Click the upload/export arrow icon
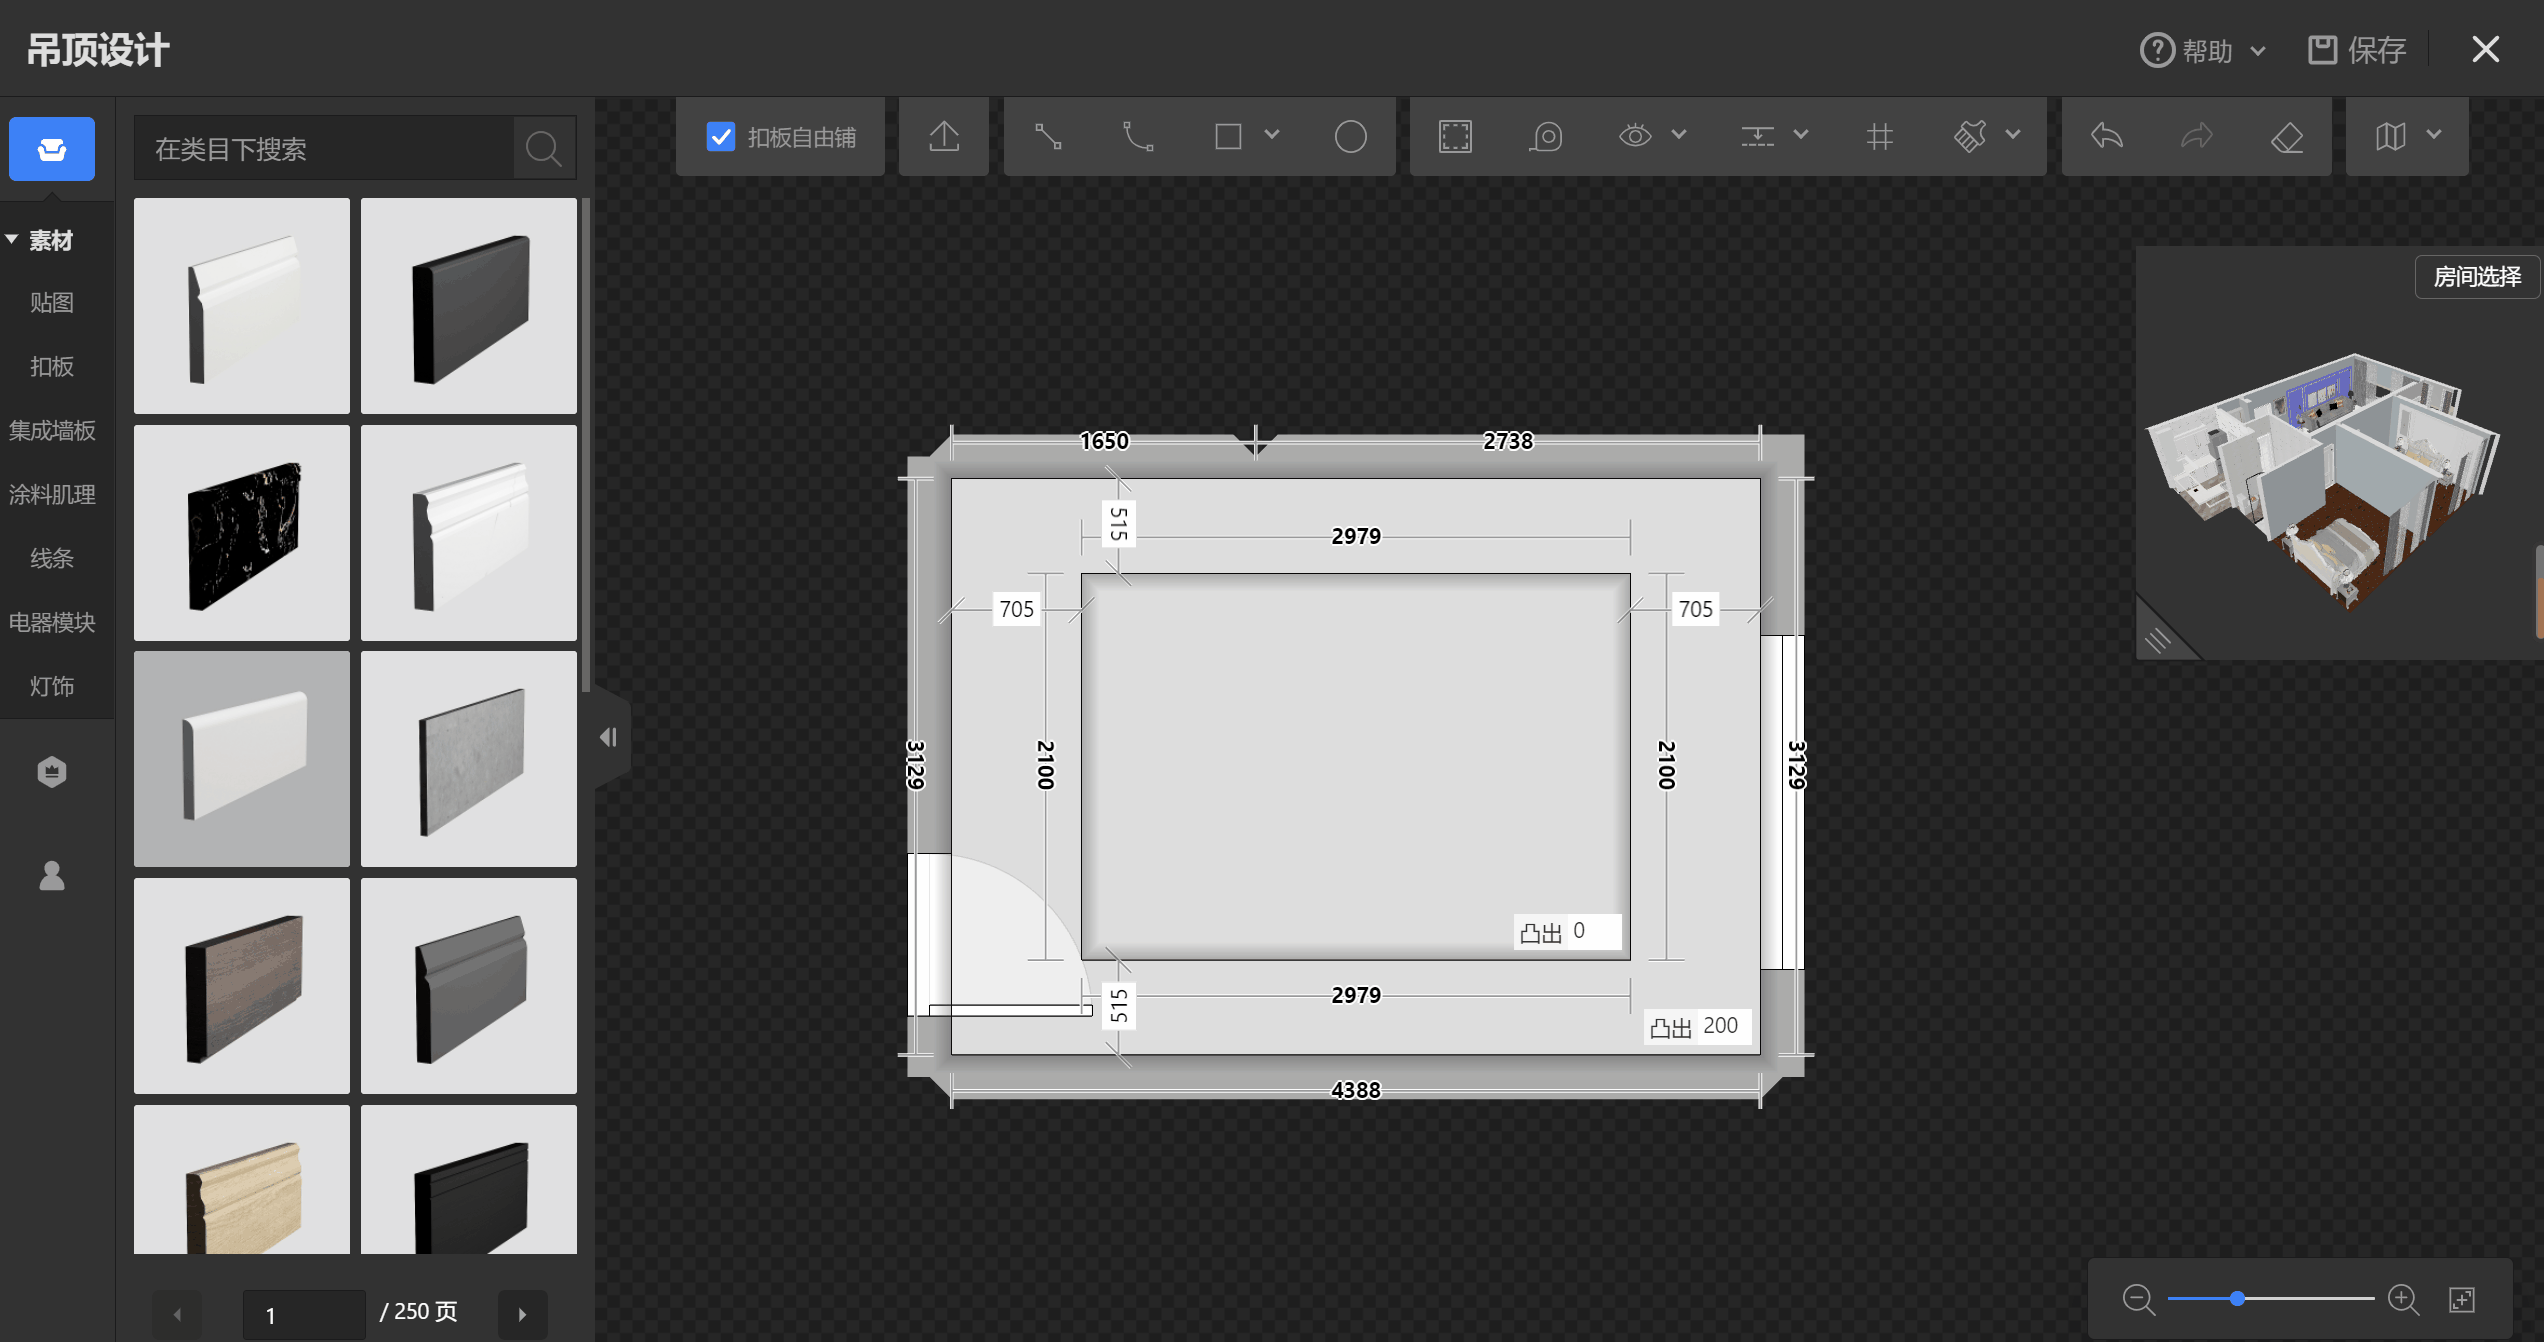Viewport: 2544px width, 1342px height. (x=943, y=136)
